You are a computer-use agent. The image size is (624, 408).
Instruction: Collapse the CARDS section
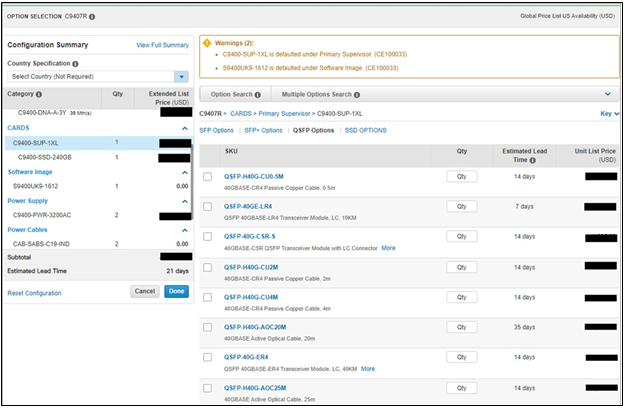tap(185, 128)
